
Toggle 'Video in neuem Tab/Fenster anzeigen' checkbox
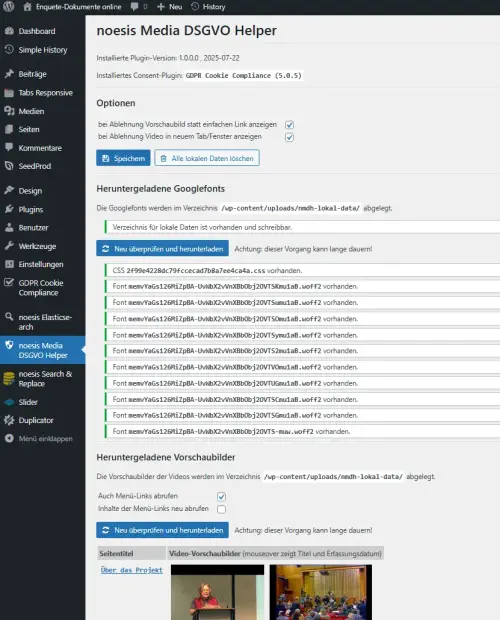coord(289,137)
